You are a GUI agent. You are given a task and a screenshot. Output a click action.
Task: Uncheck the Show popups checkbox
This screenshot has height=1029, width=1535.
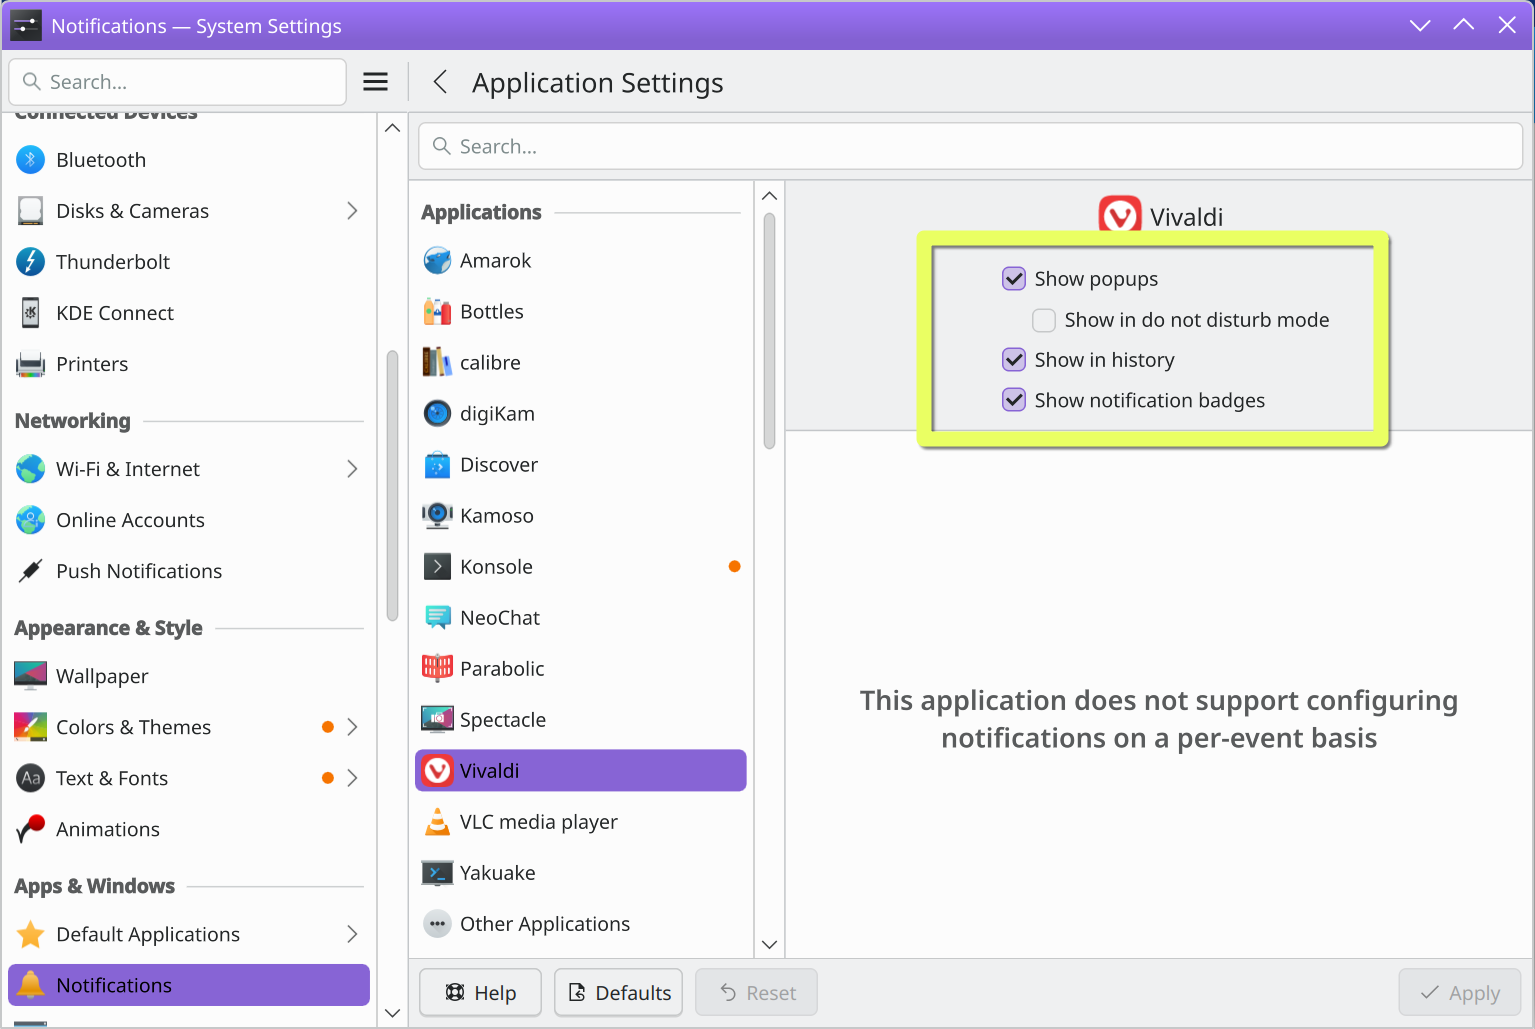point(1014,279)
